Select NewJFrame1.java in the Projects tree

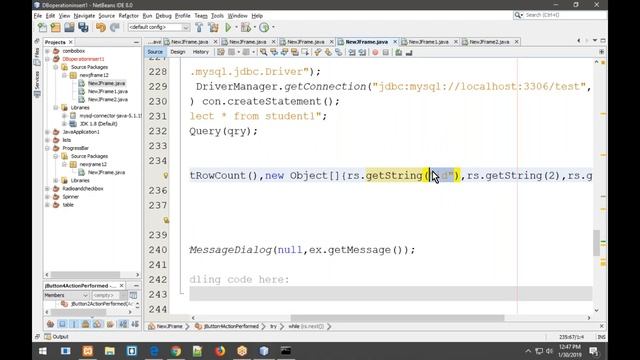[107, 91]
